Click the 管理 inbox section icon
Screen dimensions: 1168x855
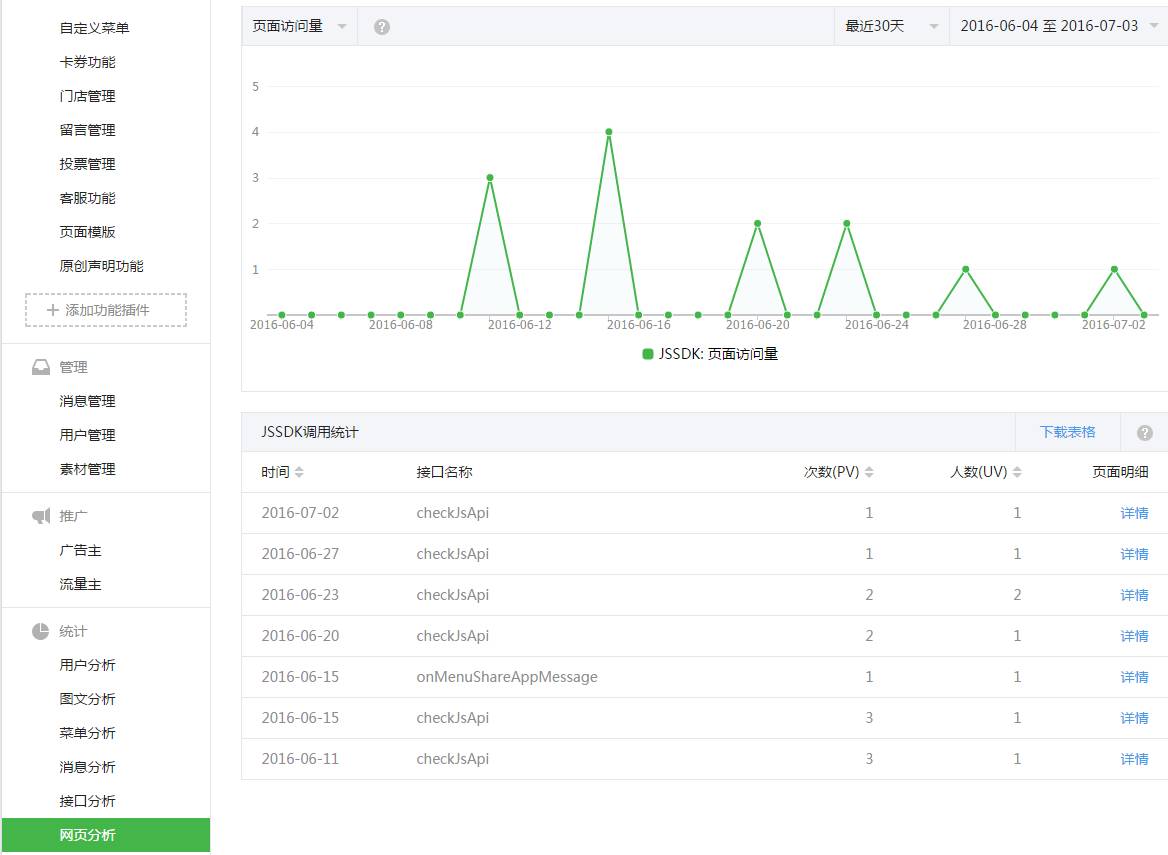[40, 367]
